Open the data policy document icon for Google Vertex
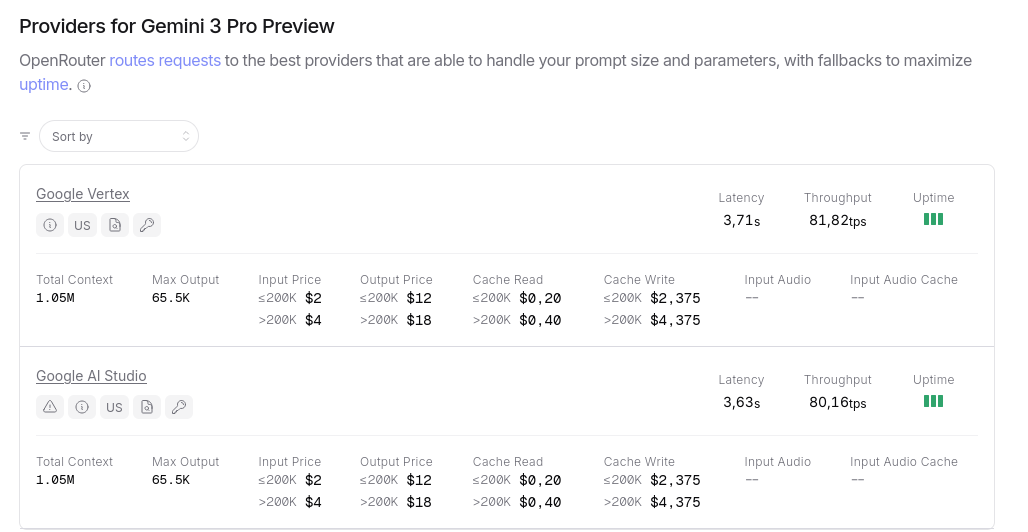Viewport: 1028px width, 532px height. click(x=115, y=225)
